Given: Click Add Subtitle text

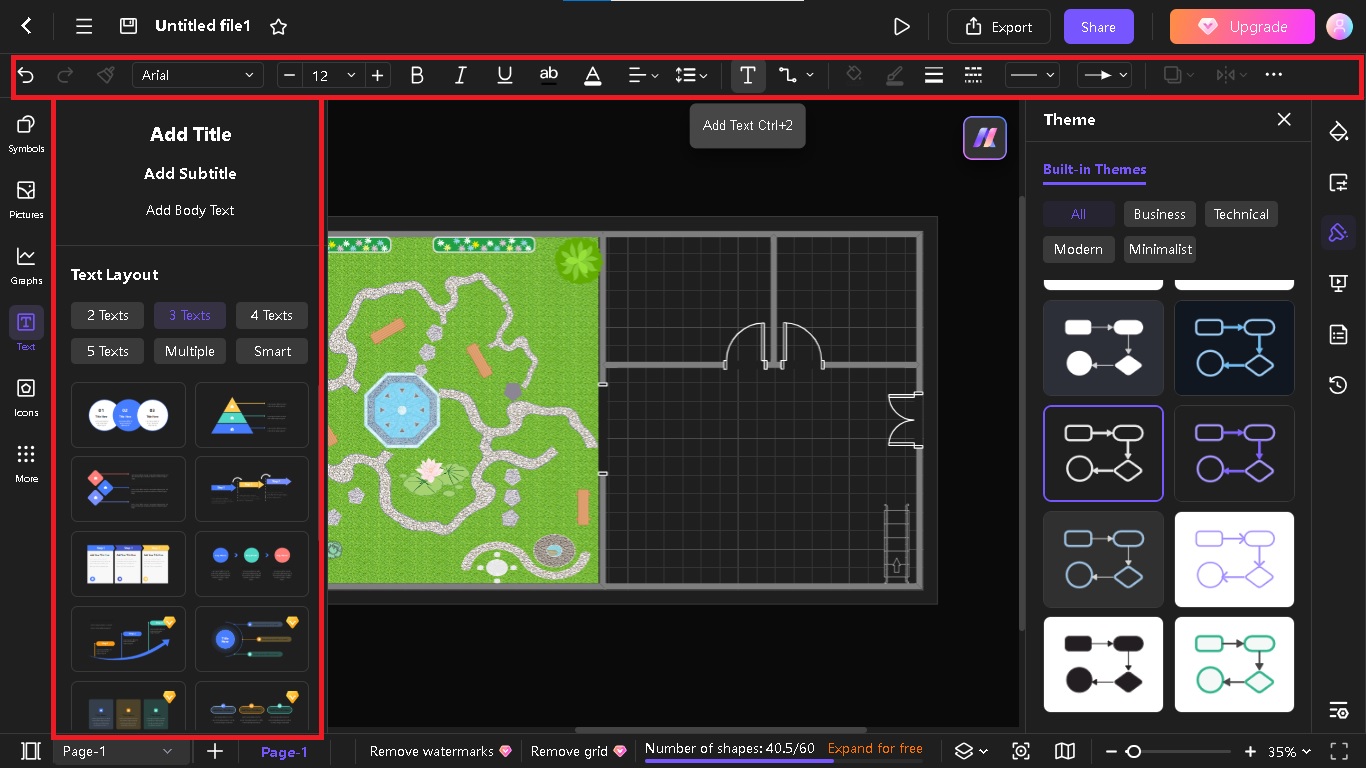Looking at the screenshot, I should point(190,173).
